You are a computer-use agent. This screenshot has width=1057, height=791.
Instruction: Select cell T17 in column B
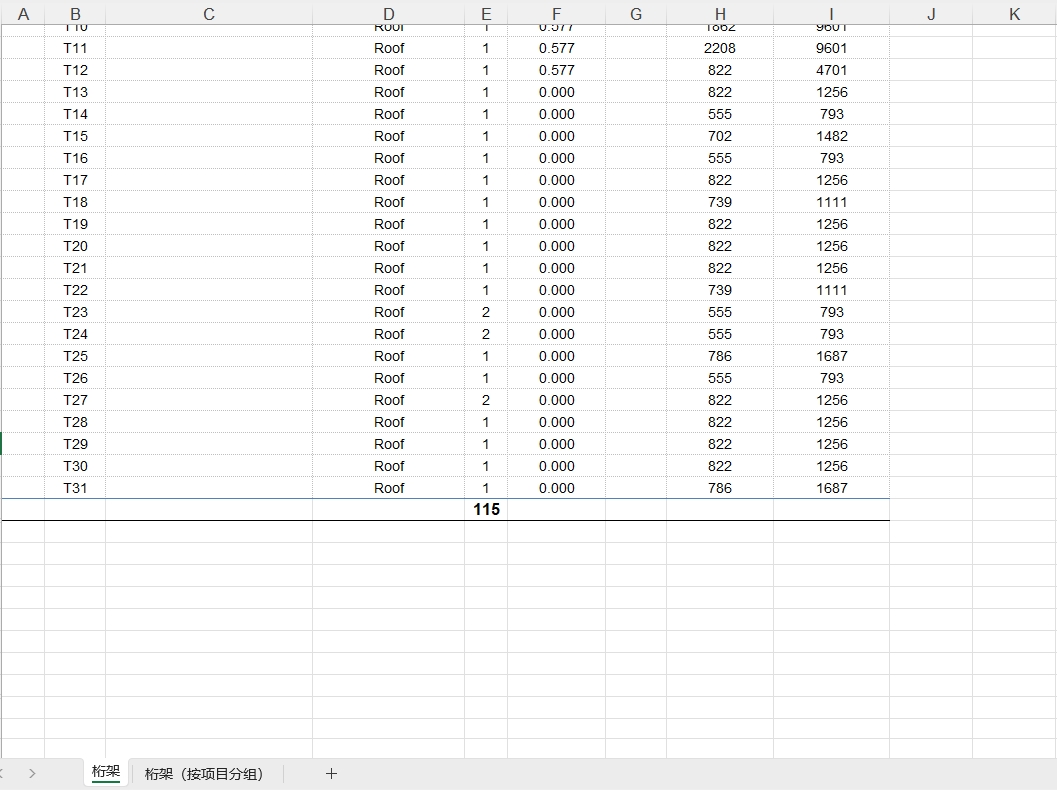click(75, 180)
